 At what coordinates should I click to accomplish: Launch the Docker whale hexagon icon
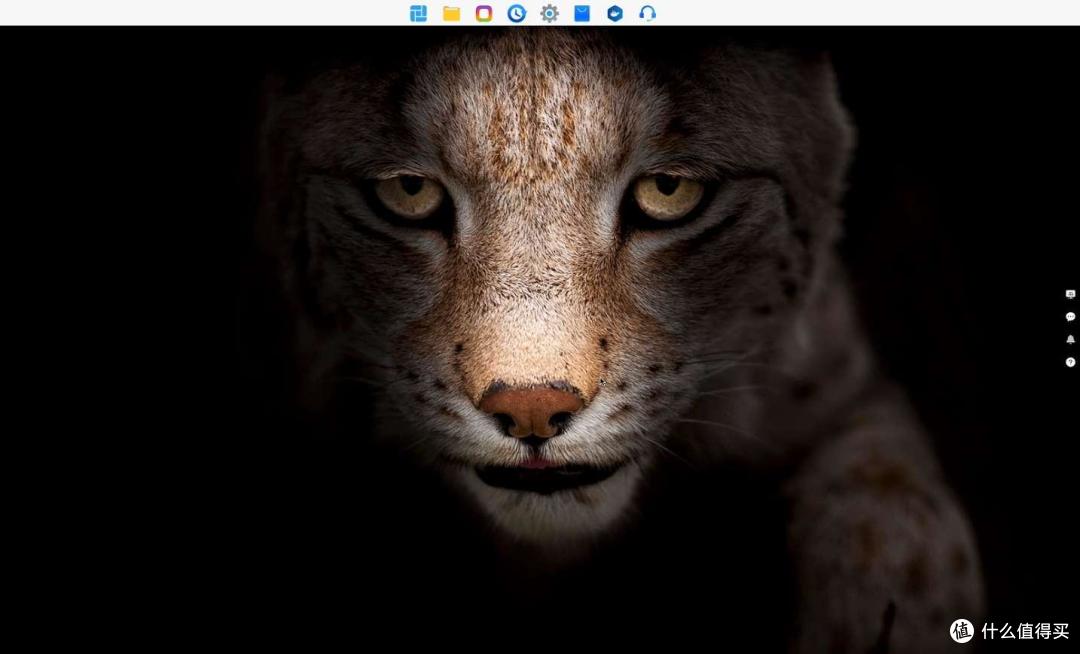(614, 13)
